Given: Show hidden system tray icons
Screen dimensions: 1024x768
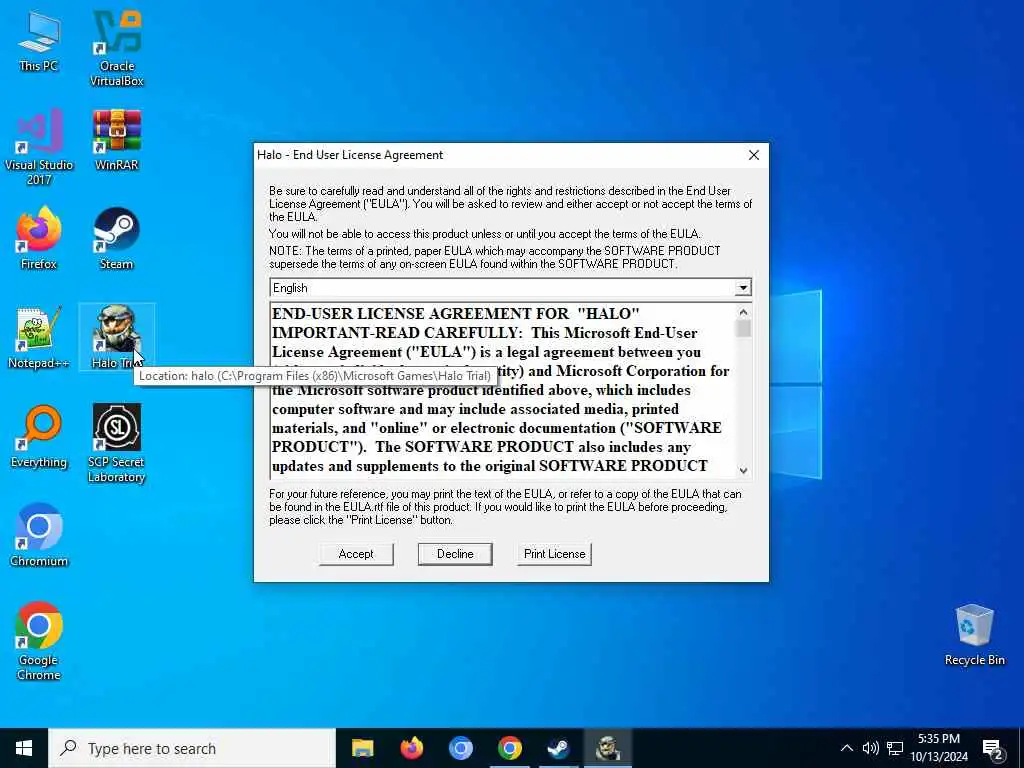Looking at the screenshot, I should click(x=846, y=748).
